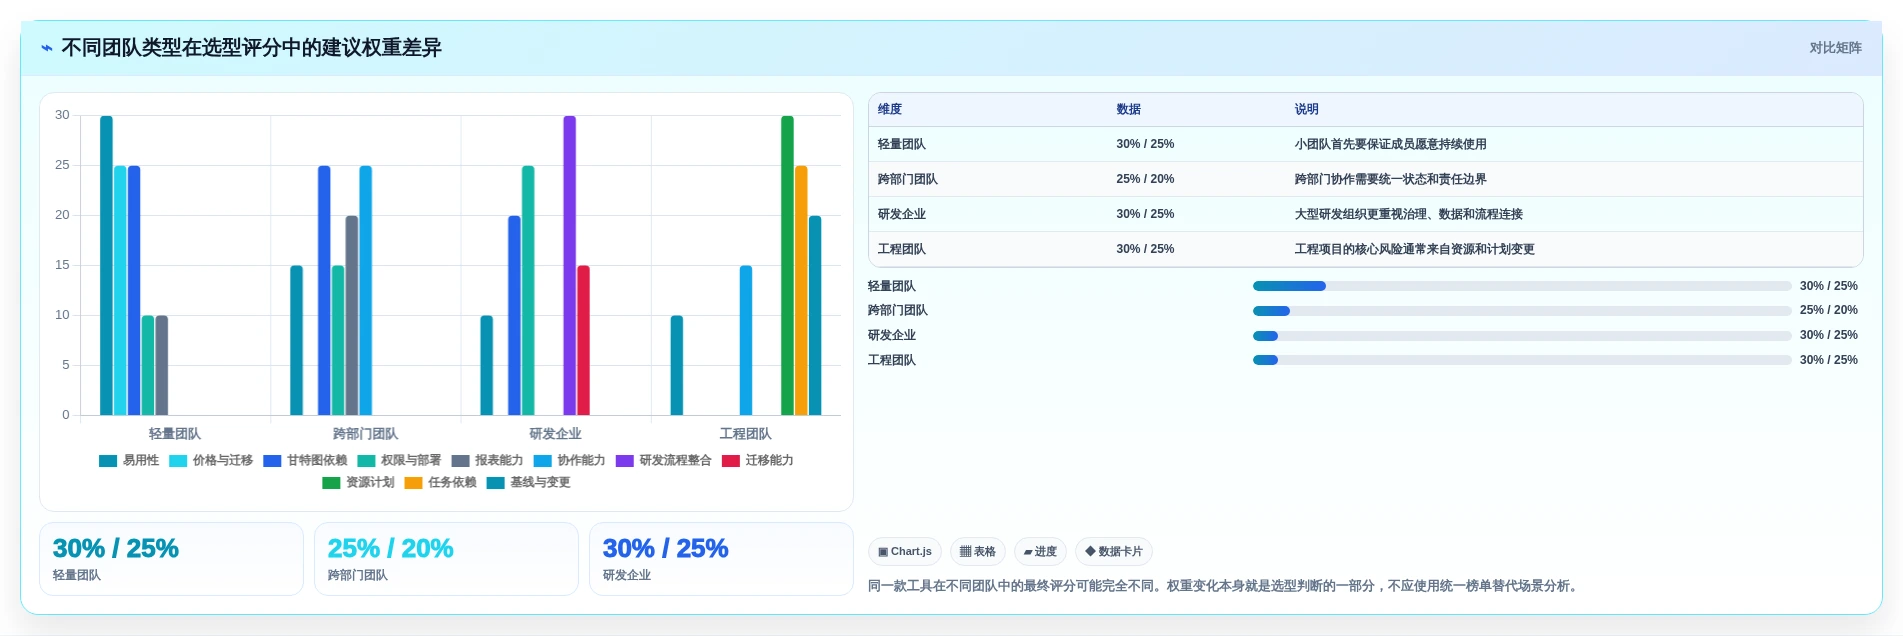Select the Chart.js tag chip
1903x636 pixels.
pyautogui.click(x=905, y=552)
